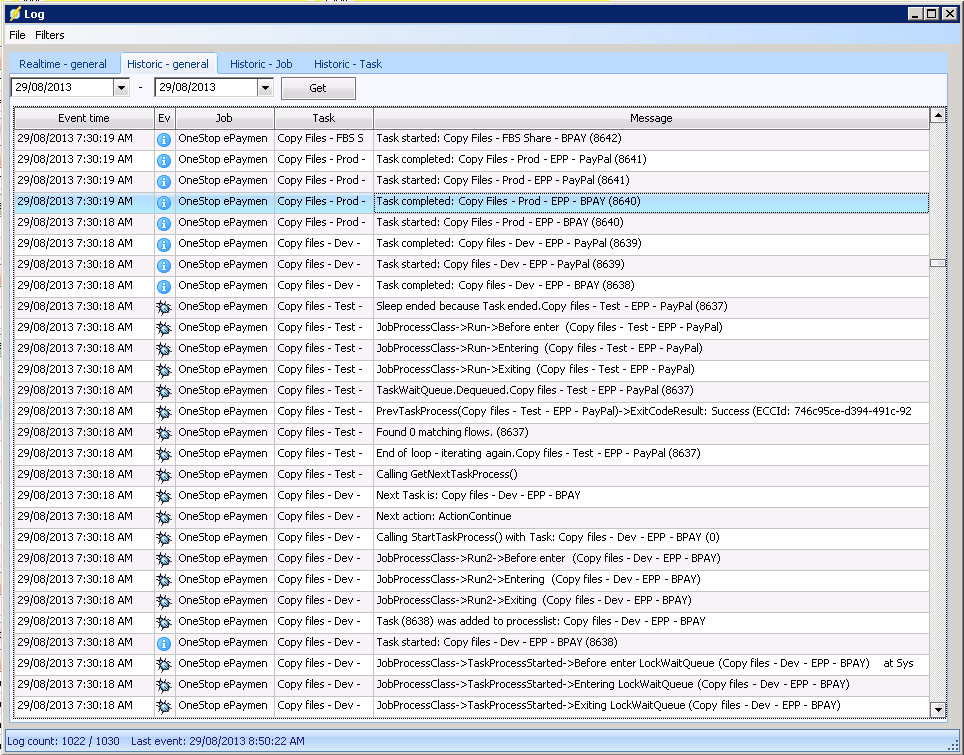Sort by the Event time column header
Viewport: 964px width, 755px height.
(x=84, y=118)
